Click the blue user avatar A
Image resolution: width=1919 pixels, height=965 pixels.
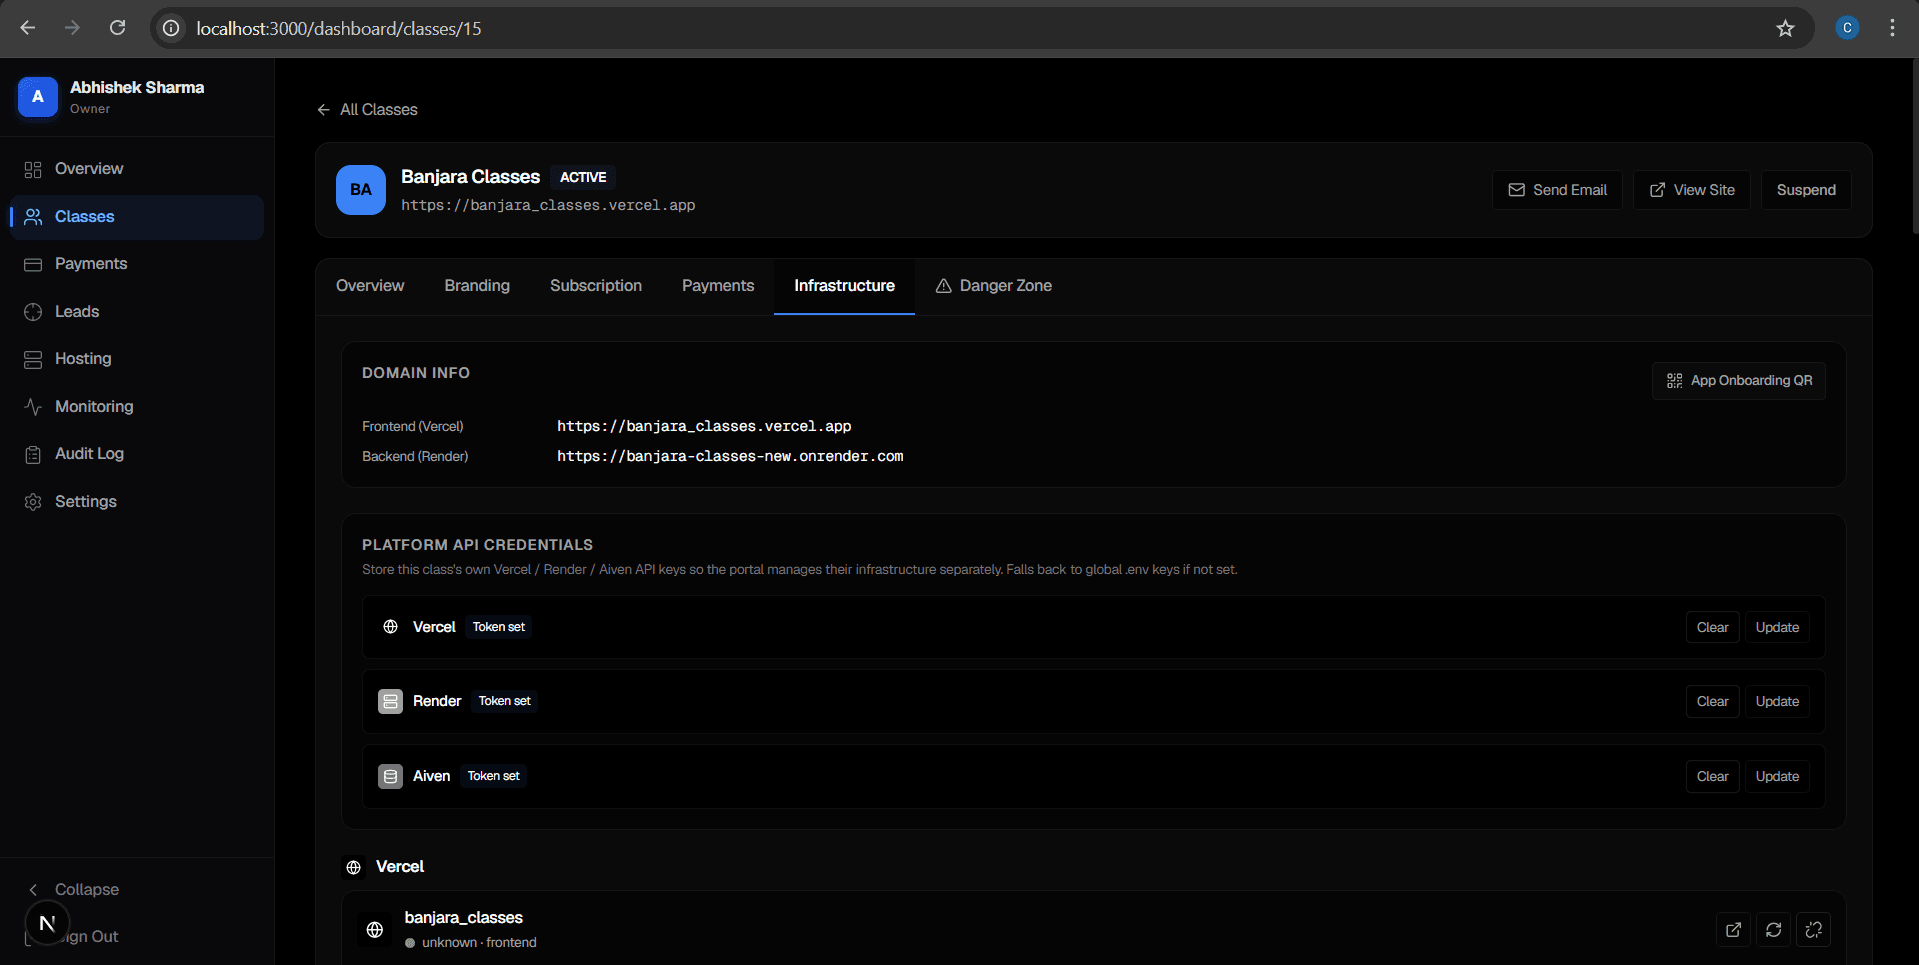(38, 97)
